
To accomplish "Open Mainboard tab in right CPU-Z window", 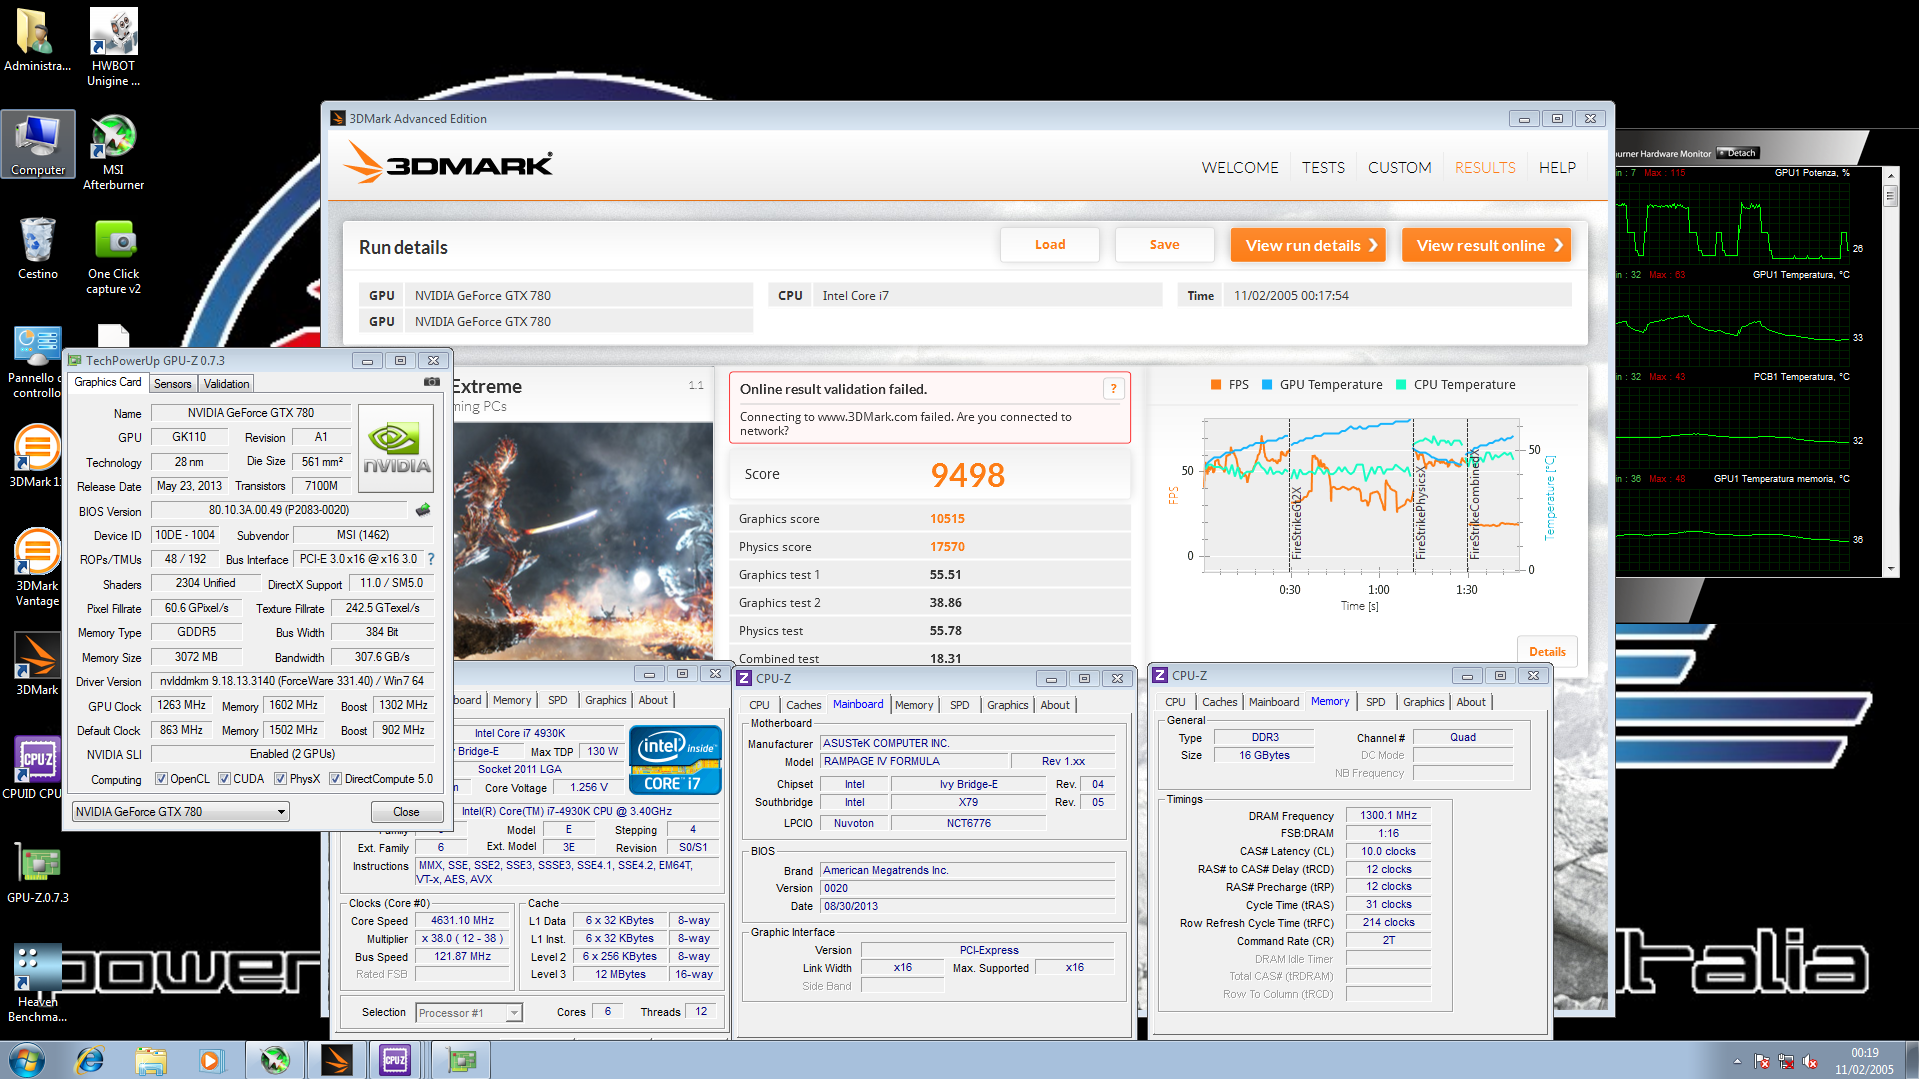I will [1274, 702].
